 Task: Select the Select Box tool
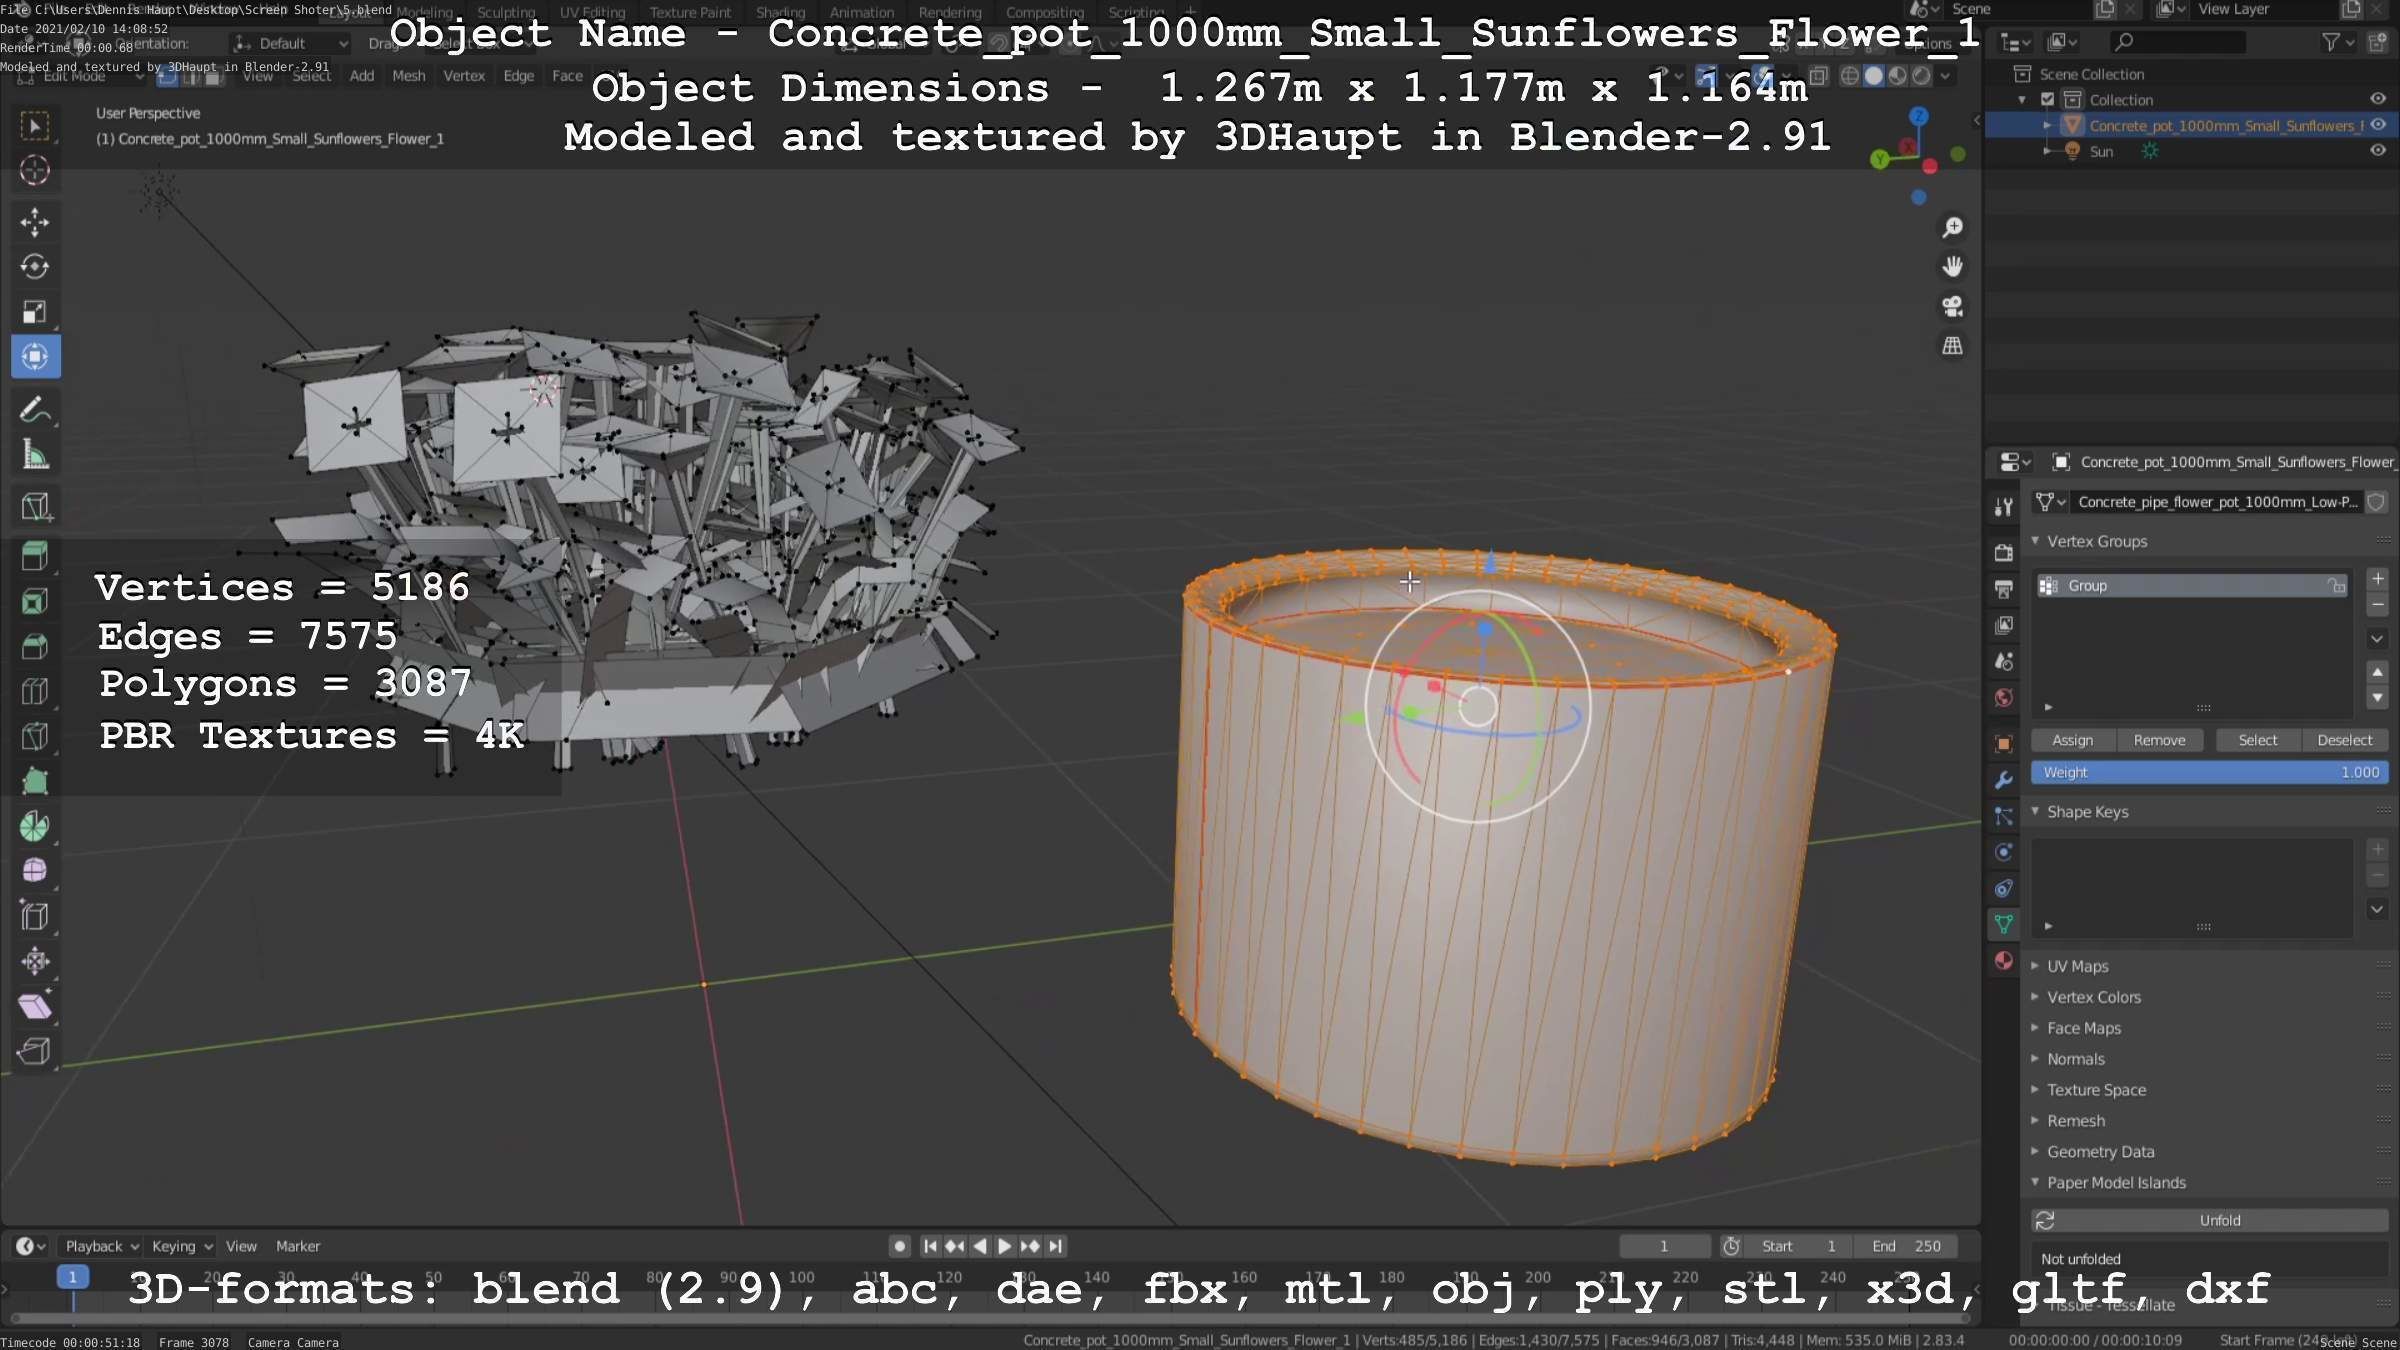click(35, 125)
